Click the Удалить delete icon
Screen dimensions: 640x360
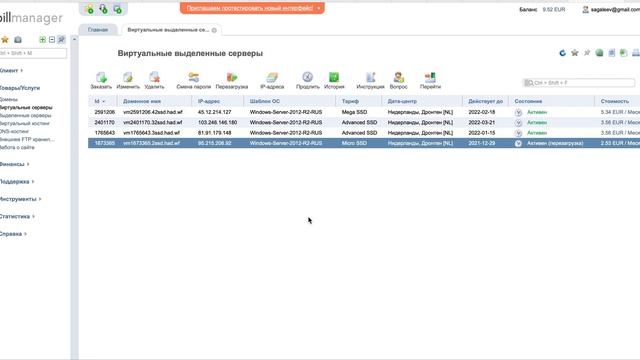tap(154, 77)
